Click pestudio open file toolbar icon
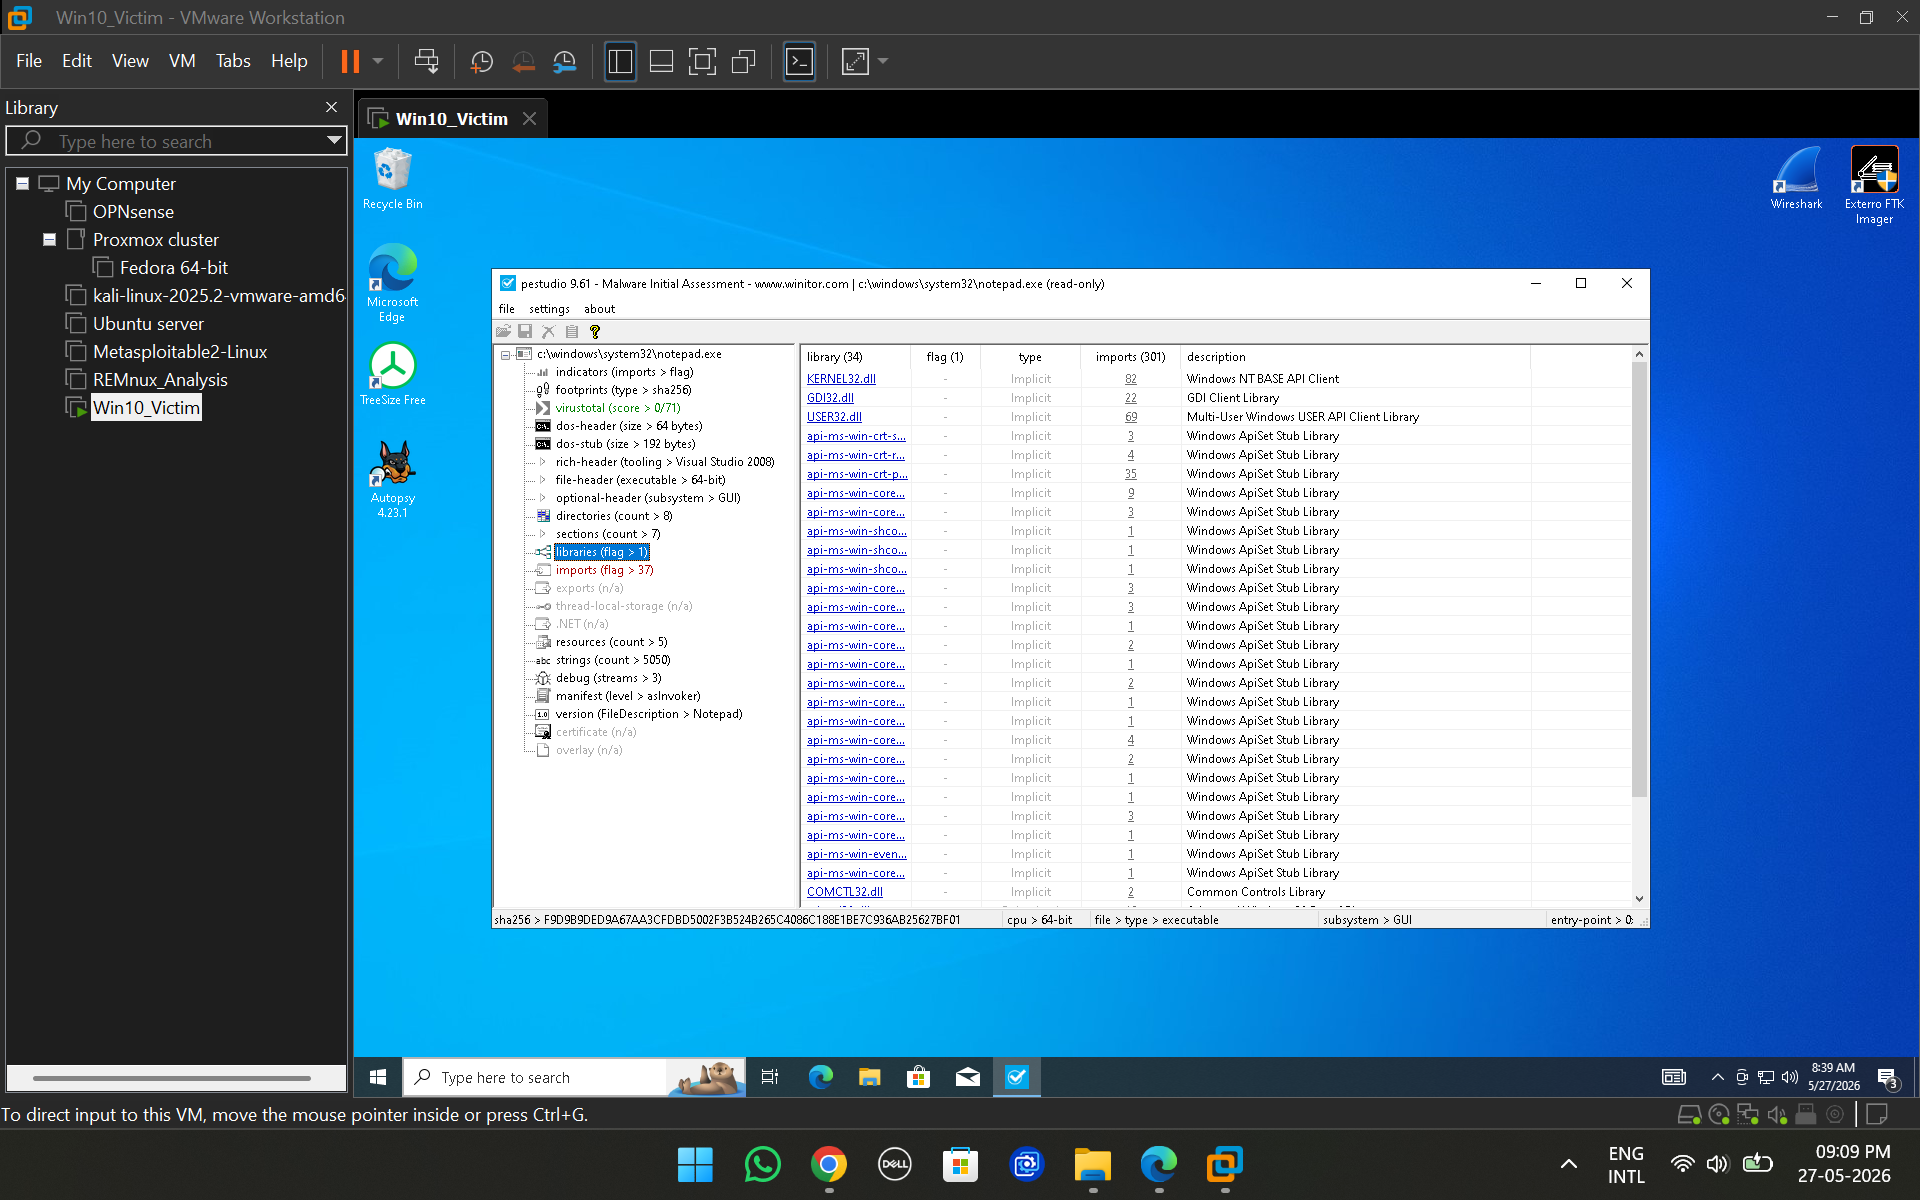This screenshot has width=1920, height=1200. coord(503,331)
